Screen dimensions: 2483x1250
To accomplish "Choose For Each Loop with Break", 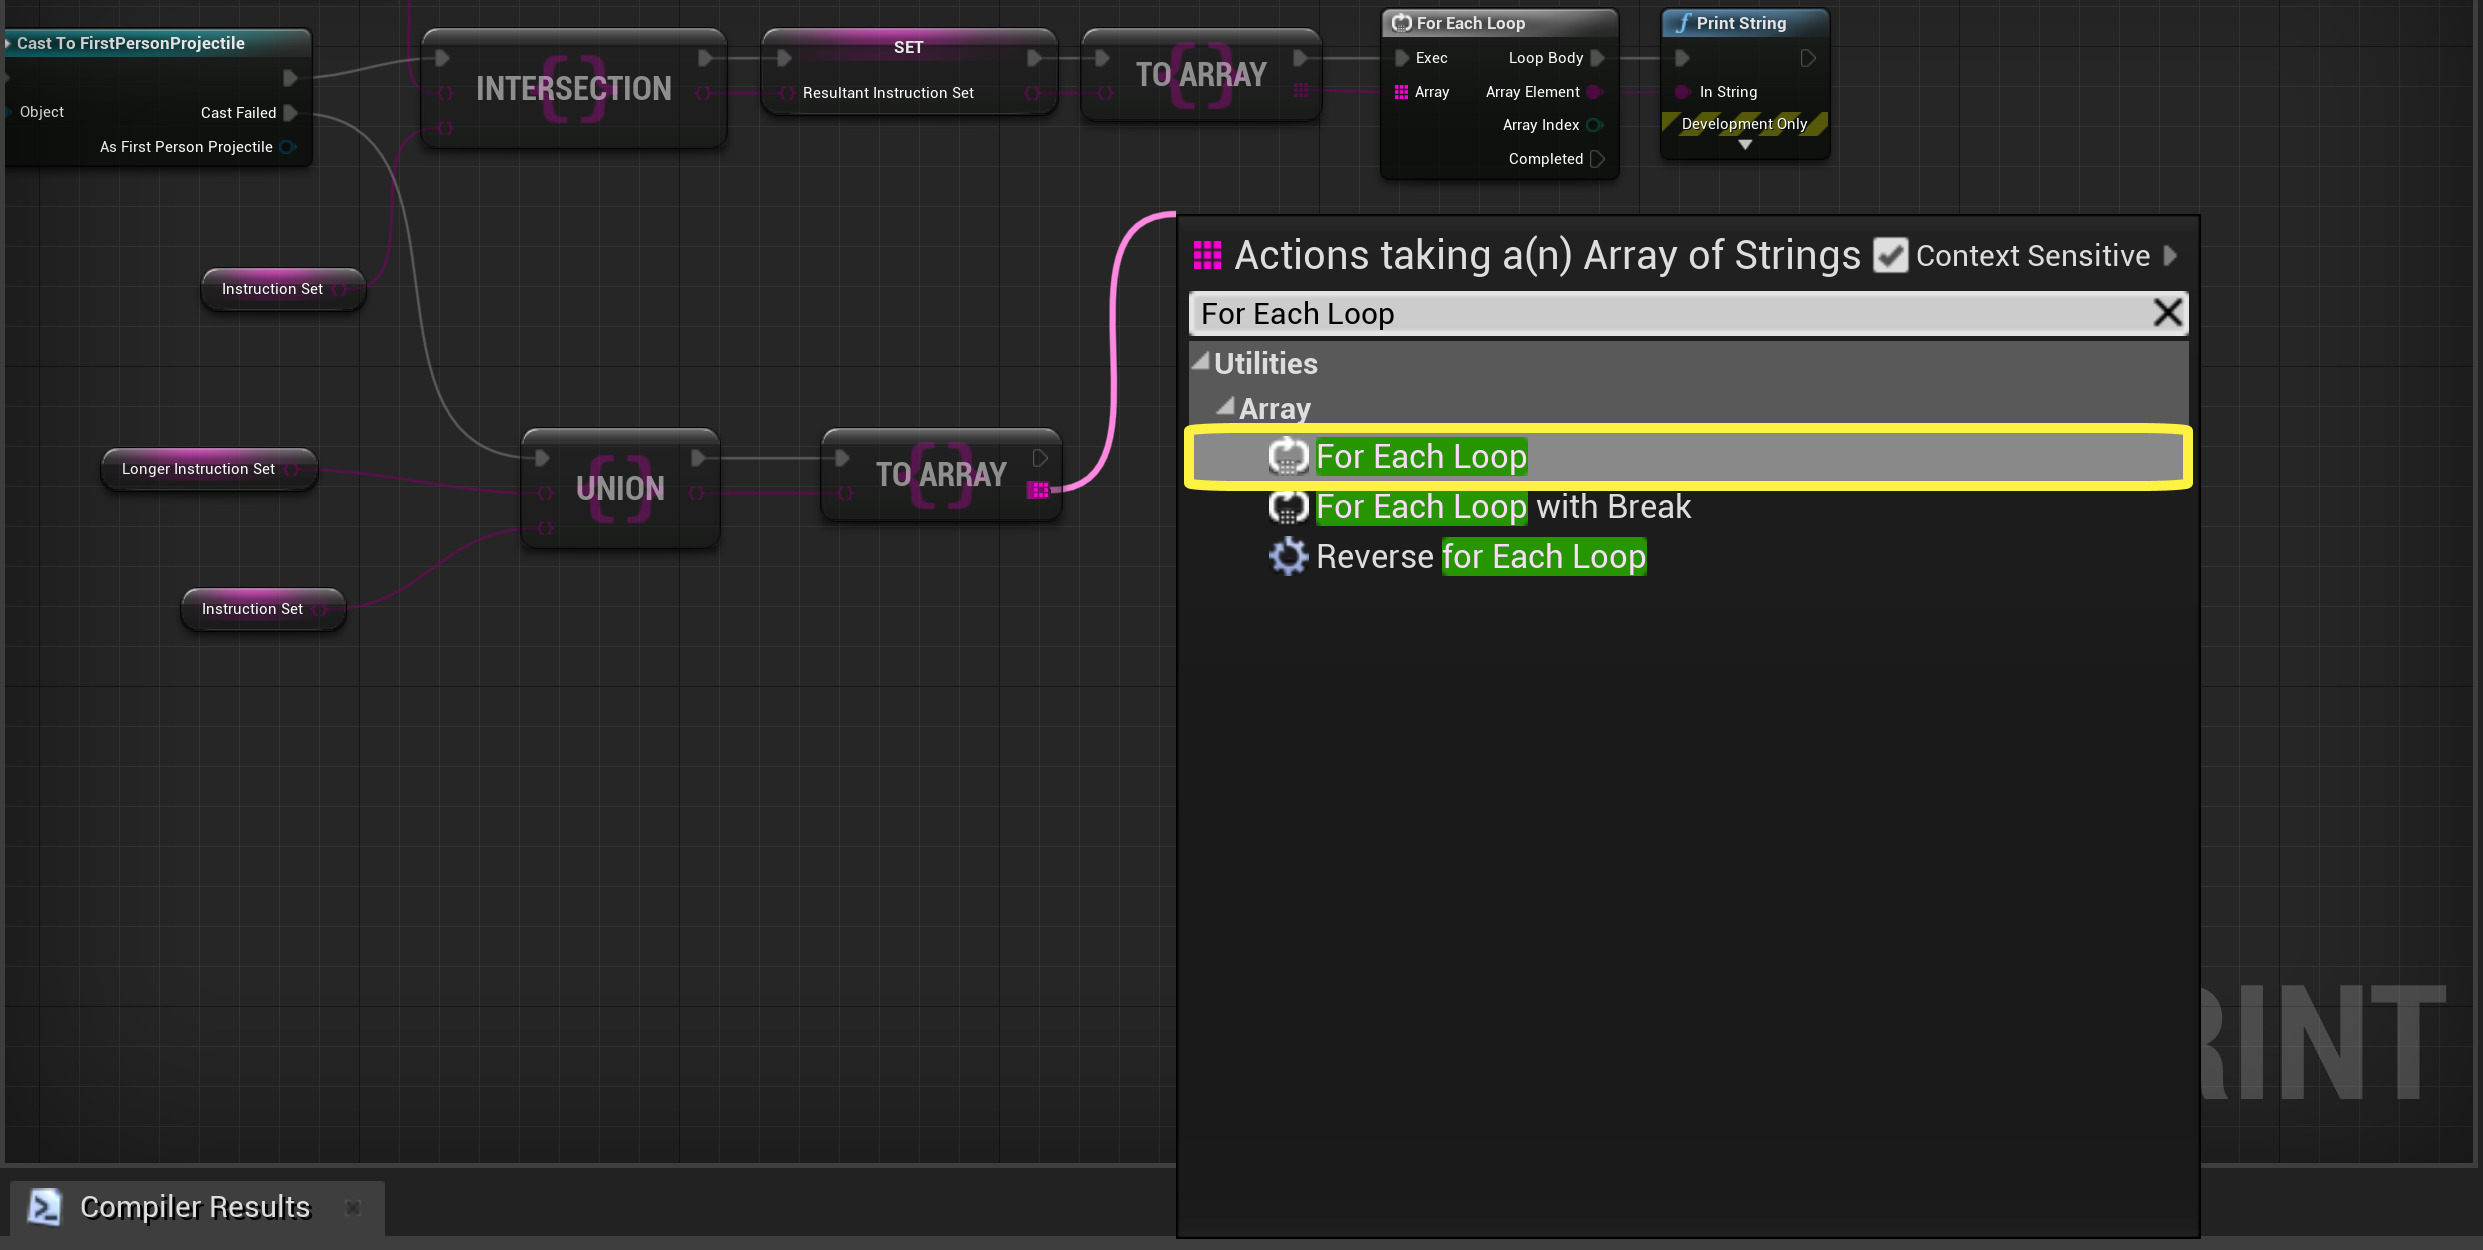I will [1502, 507].
